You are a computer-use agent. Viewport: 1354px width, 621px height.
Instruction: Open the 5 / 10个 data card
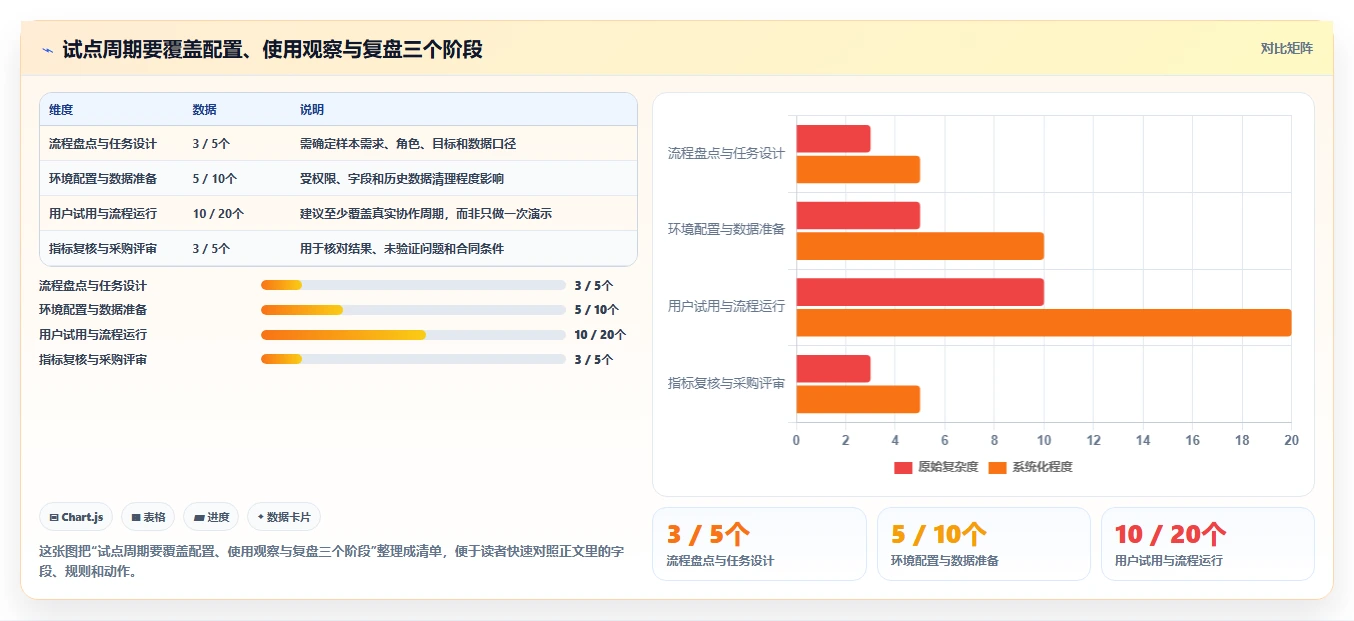pos(984,544)
